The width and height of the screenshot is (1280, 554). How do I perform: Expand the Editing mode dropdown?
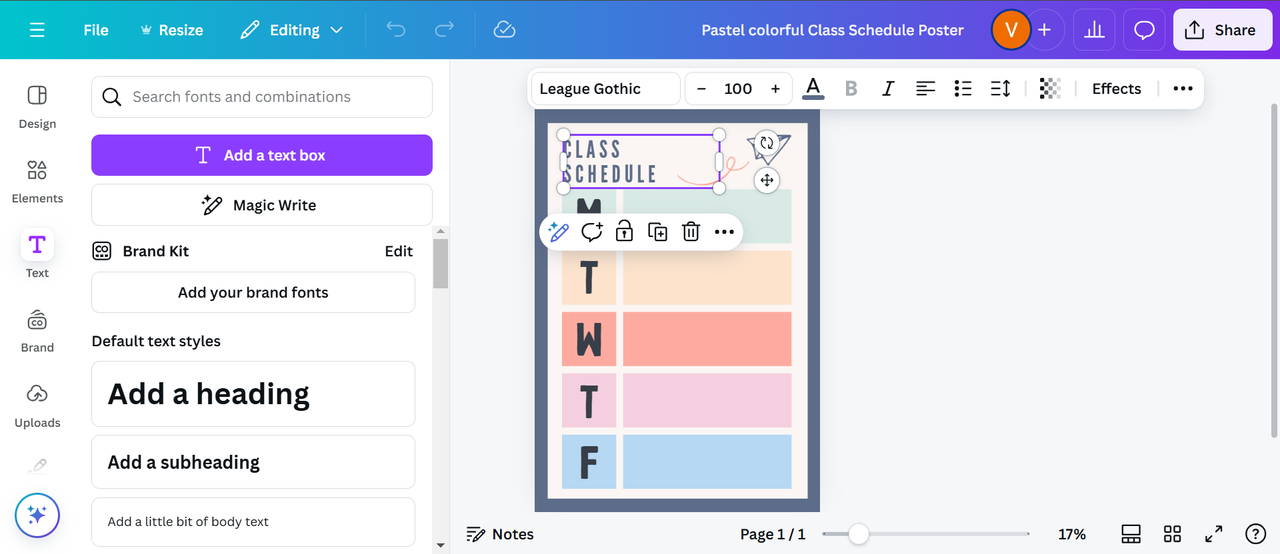click(x=291, y=30)
